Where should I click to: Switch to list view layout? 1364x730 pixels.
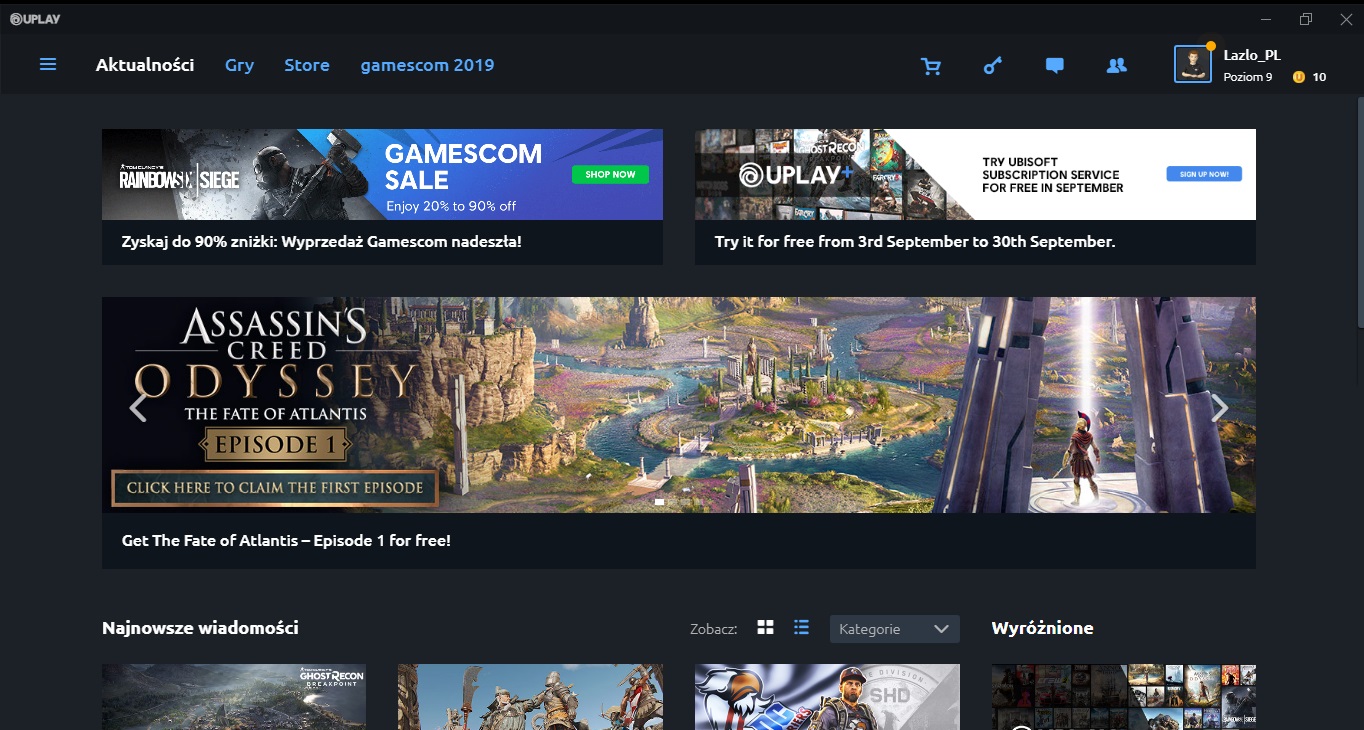point(801,628)
